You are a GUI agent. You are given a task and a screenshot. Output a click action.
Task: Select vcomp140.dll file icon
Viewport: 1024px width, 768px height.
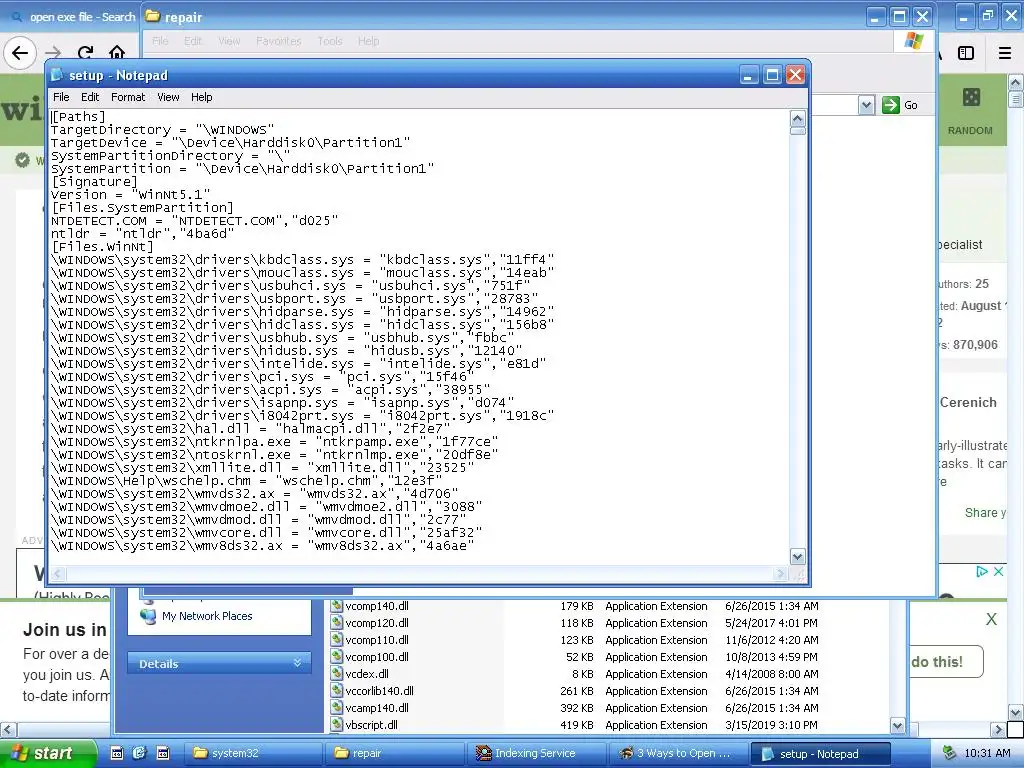[x=336, y=606]
